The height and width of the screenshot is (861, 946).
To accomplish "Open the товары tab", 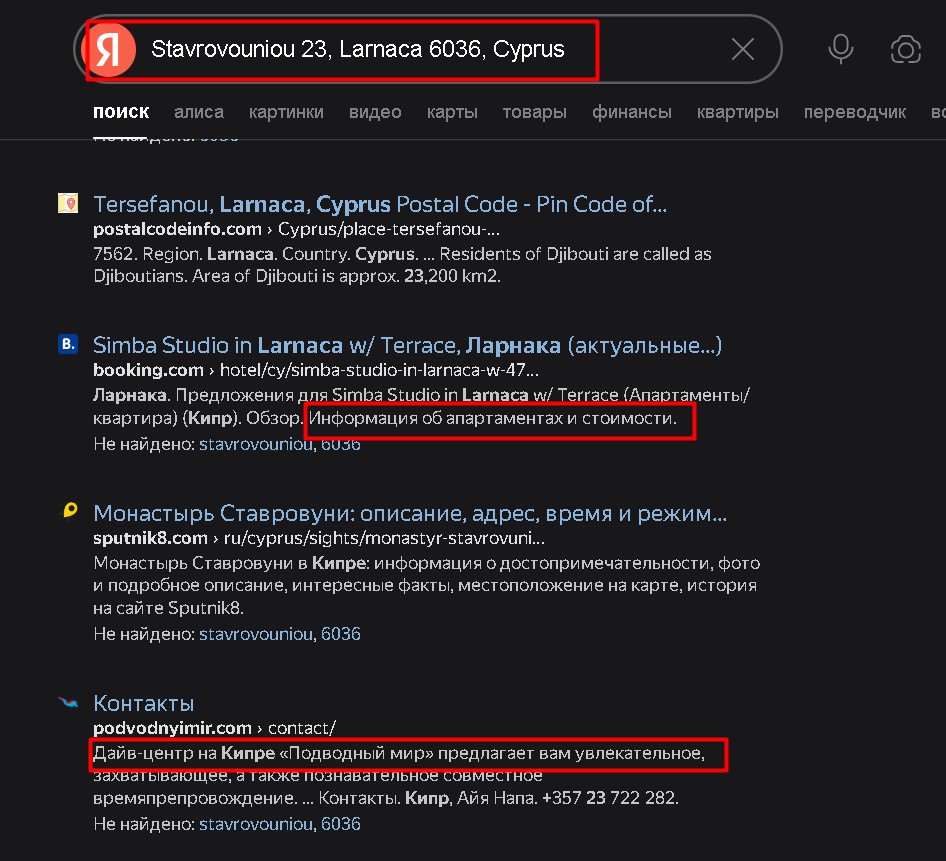I will 534,112.
